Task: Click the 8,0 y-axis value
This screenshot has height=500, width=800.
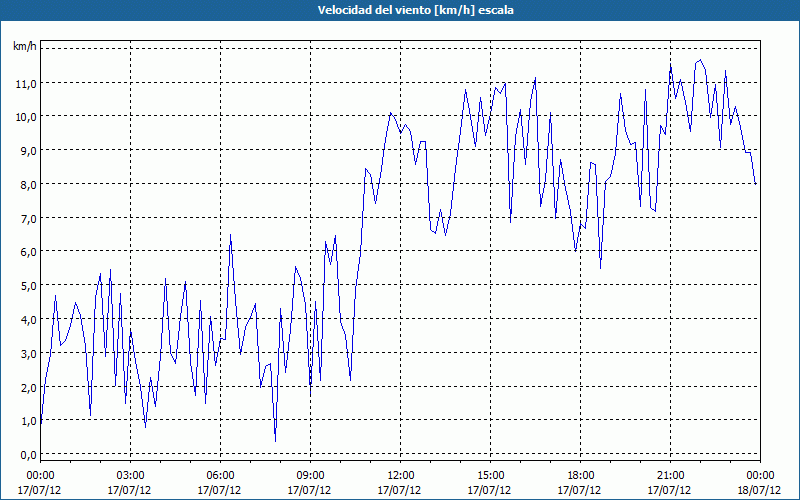Action: coord(28,185)
